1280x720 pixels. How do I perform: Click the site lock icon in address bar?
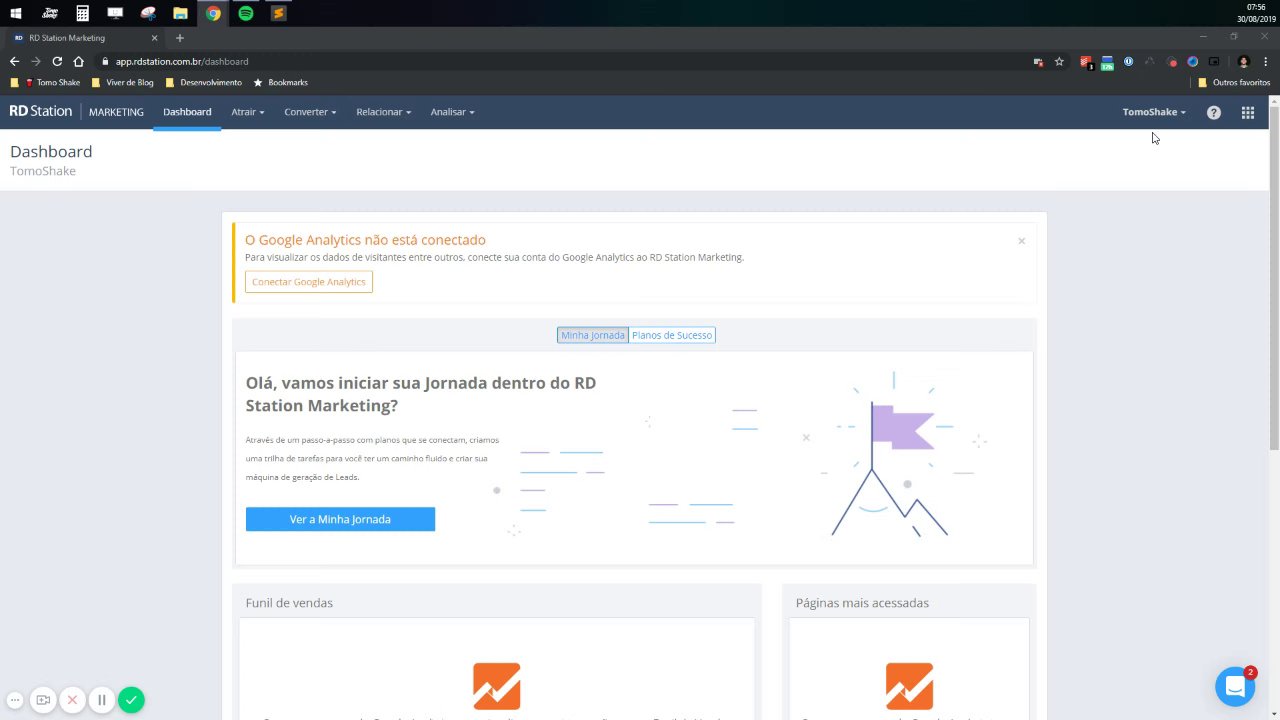pos(104,61)
